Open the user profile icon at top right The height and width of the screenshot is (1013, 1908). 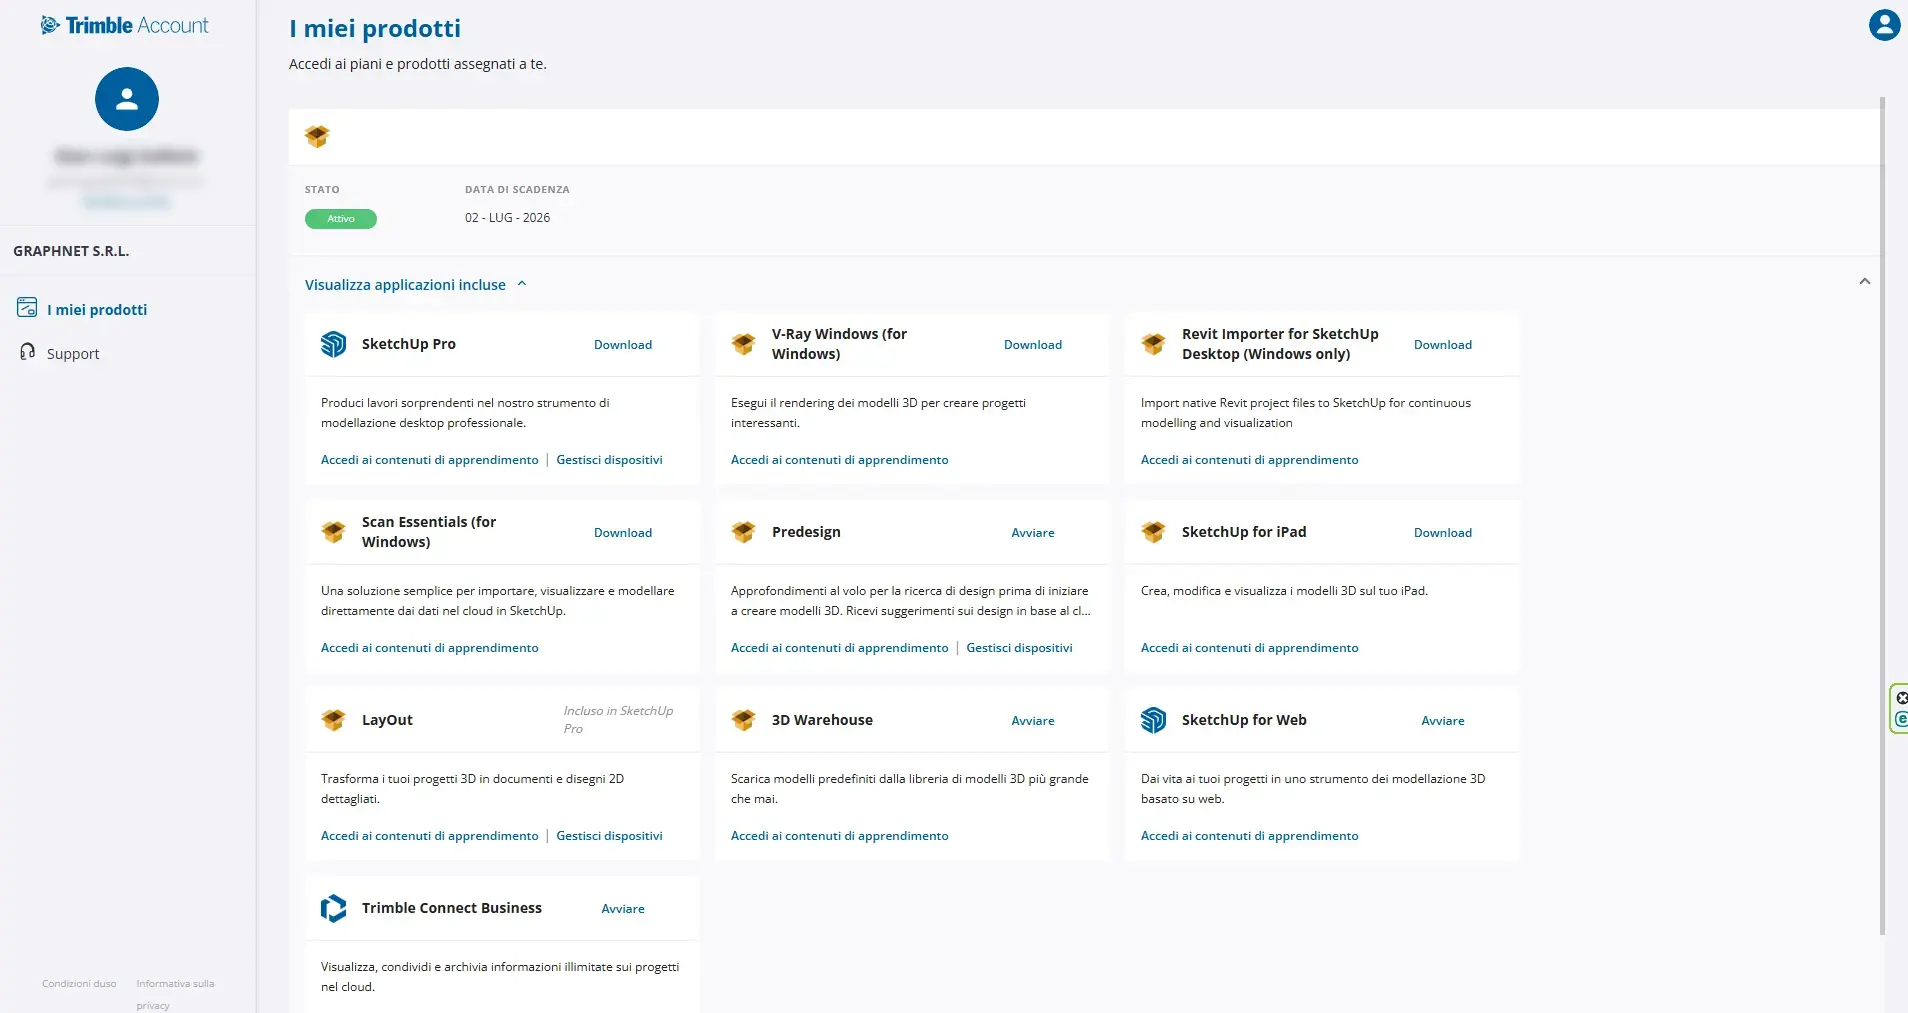tap(1884, 24)
